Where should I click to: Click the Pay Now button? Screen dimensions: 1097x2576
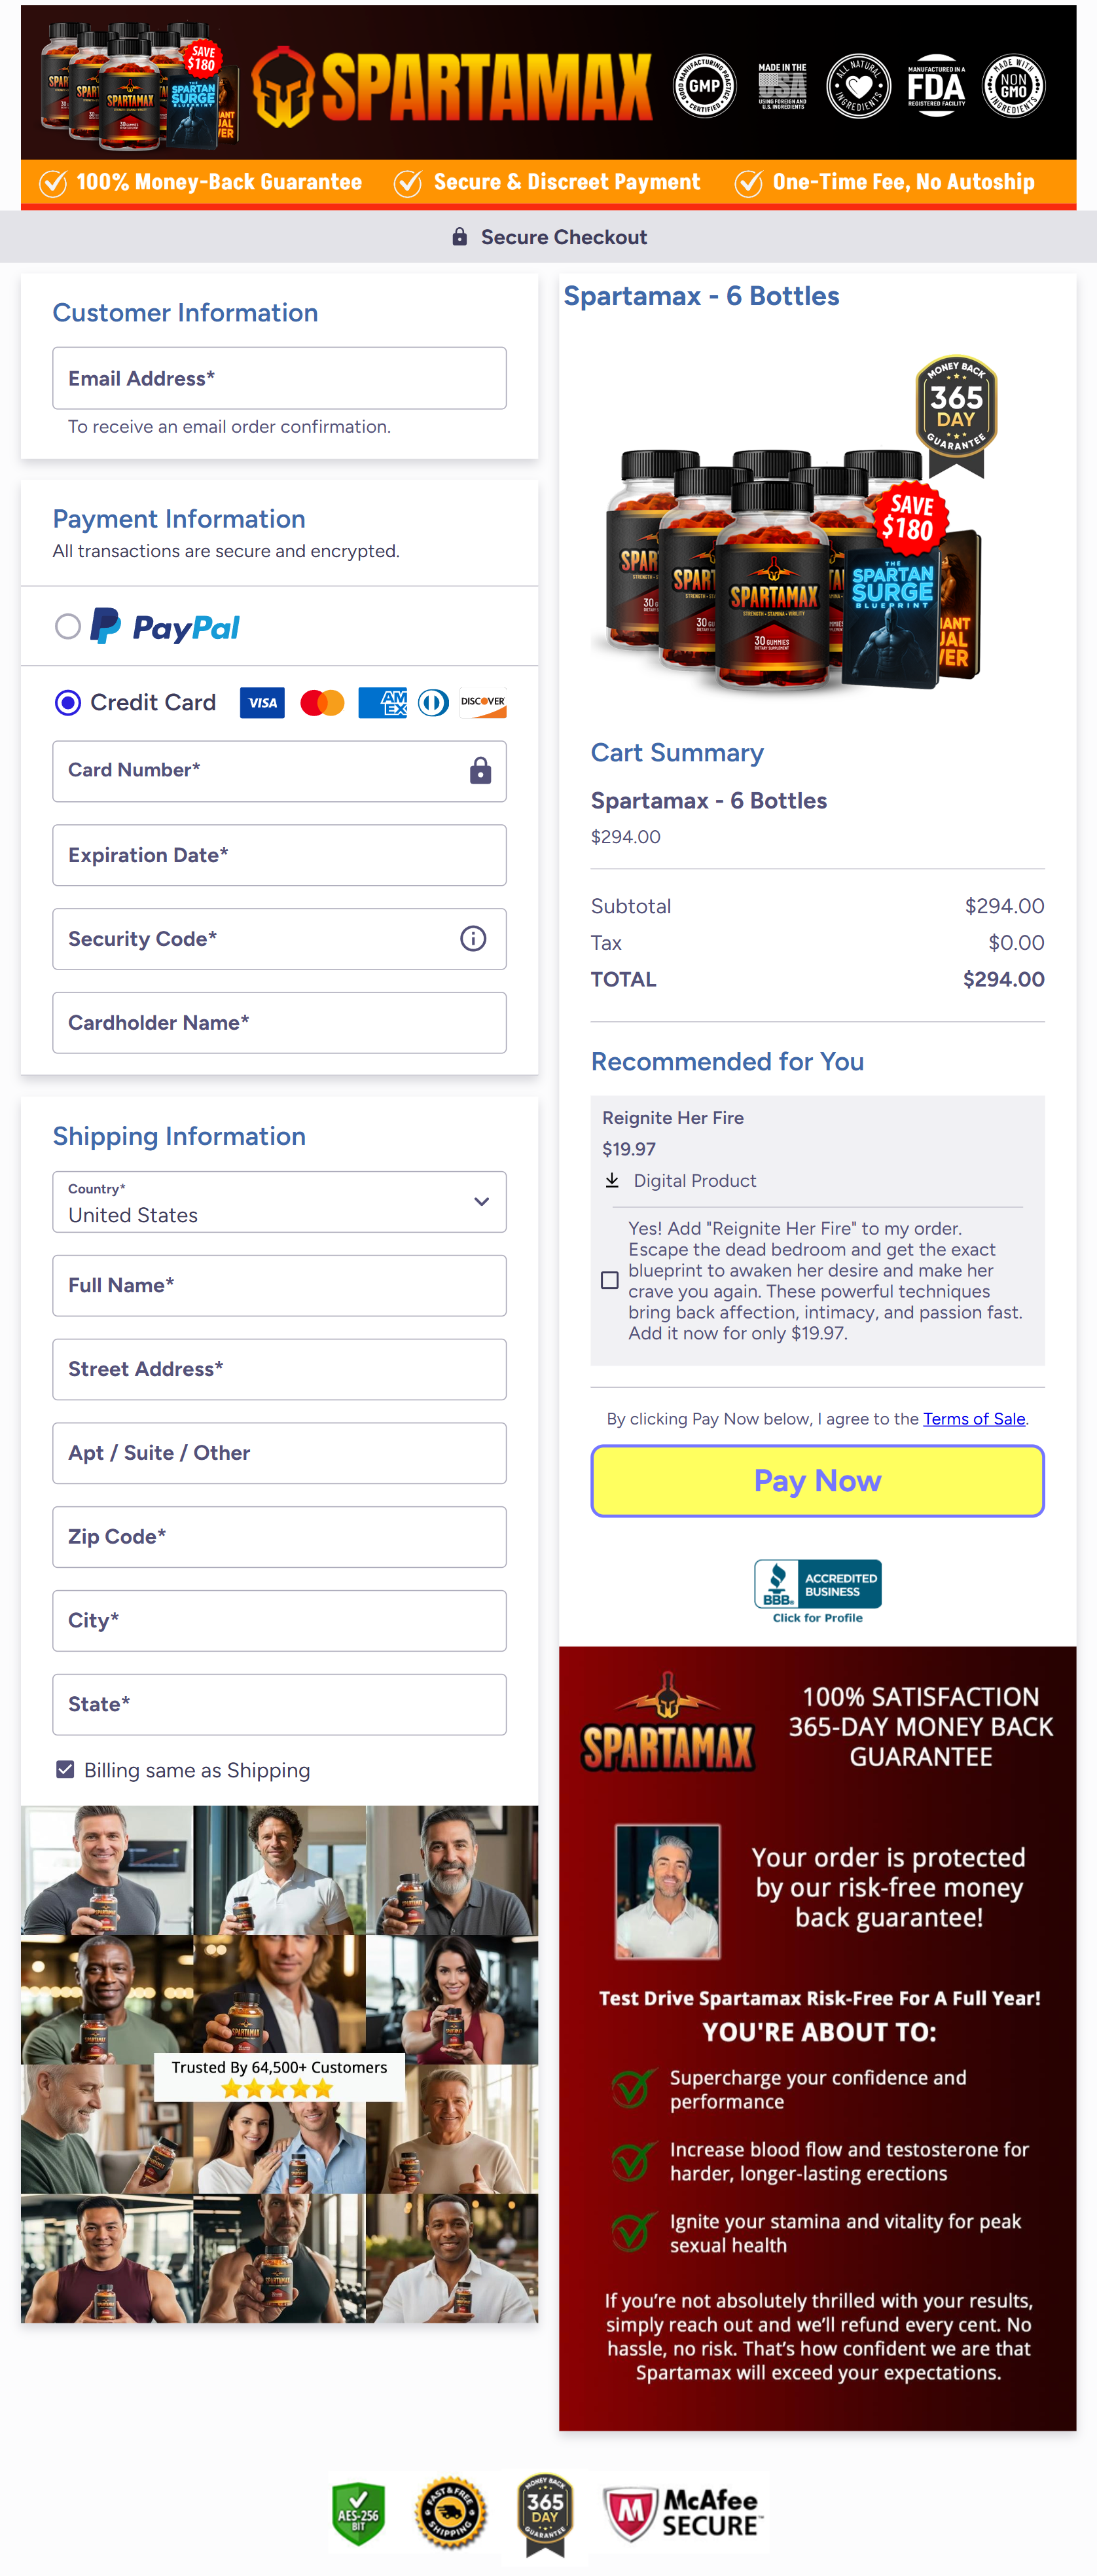click(x=817, y=1480)
